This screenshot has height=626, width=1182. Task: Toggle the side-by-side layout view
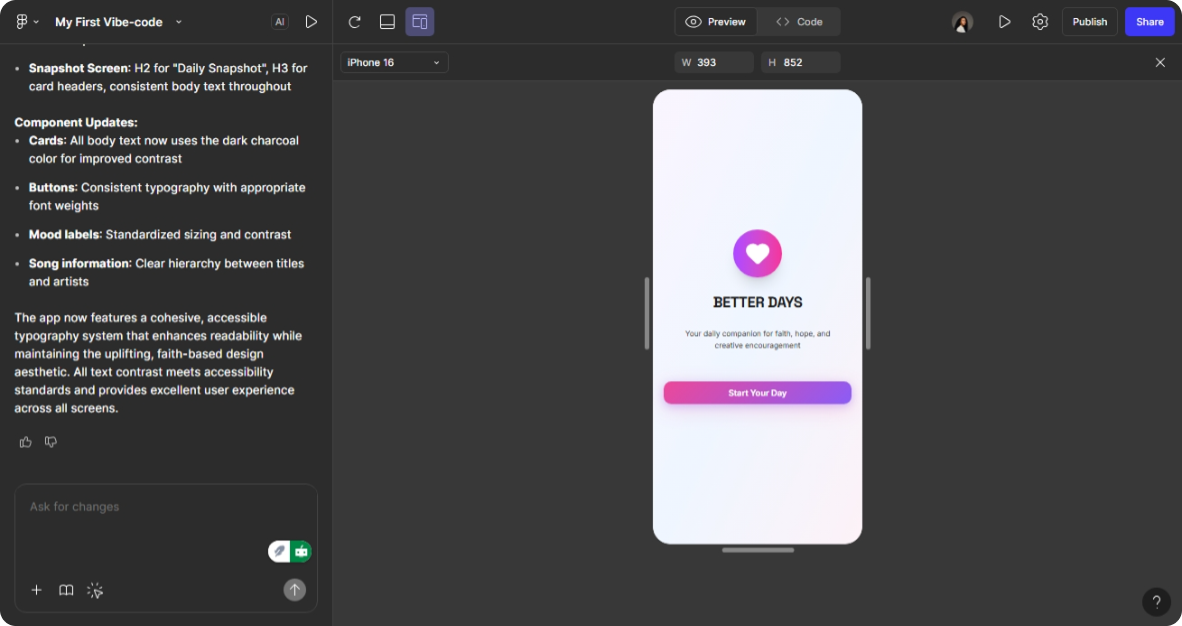(x=419, y=21)
